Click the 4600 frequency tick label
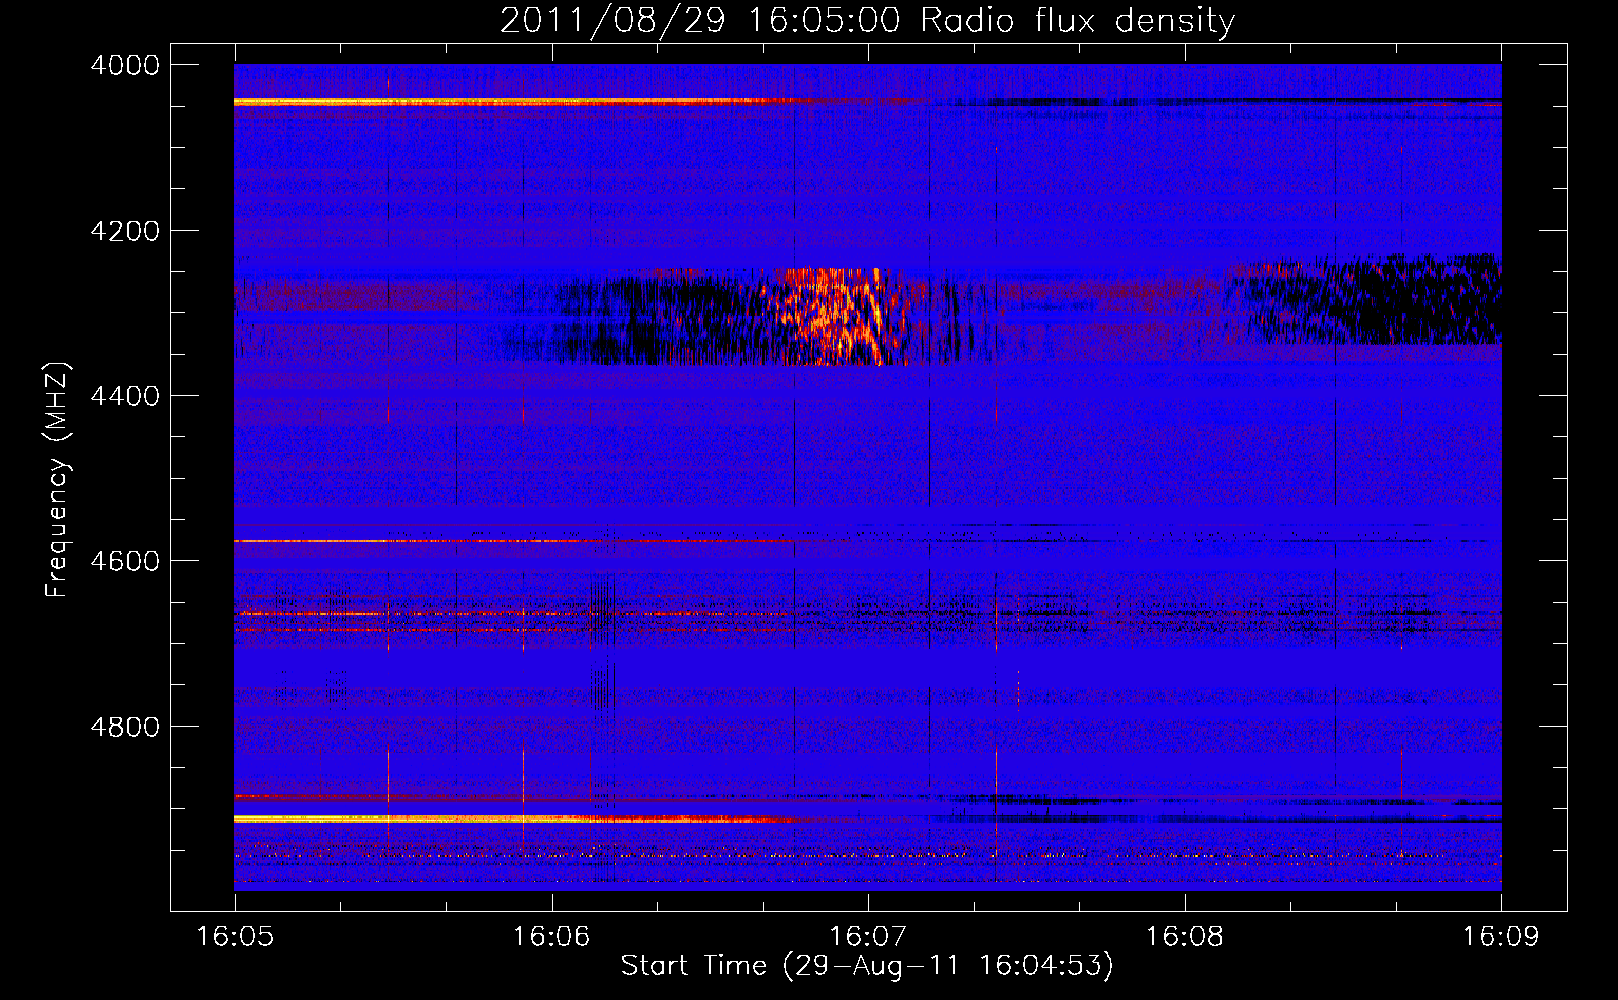Viewport: 1618px width, 1000px height. pyautogui.click(x=125, y=561)
